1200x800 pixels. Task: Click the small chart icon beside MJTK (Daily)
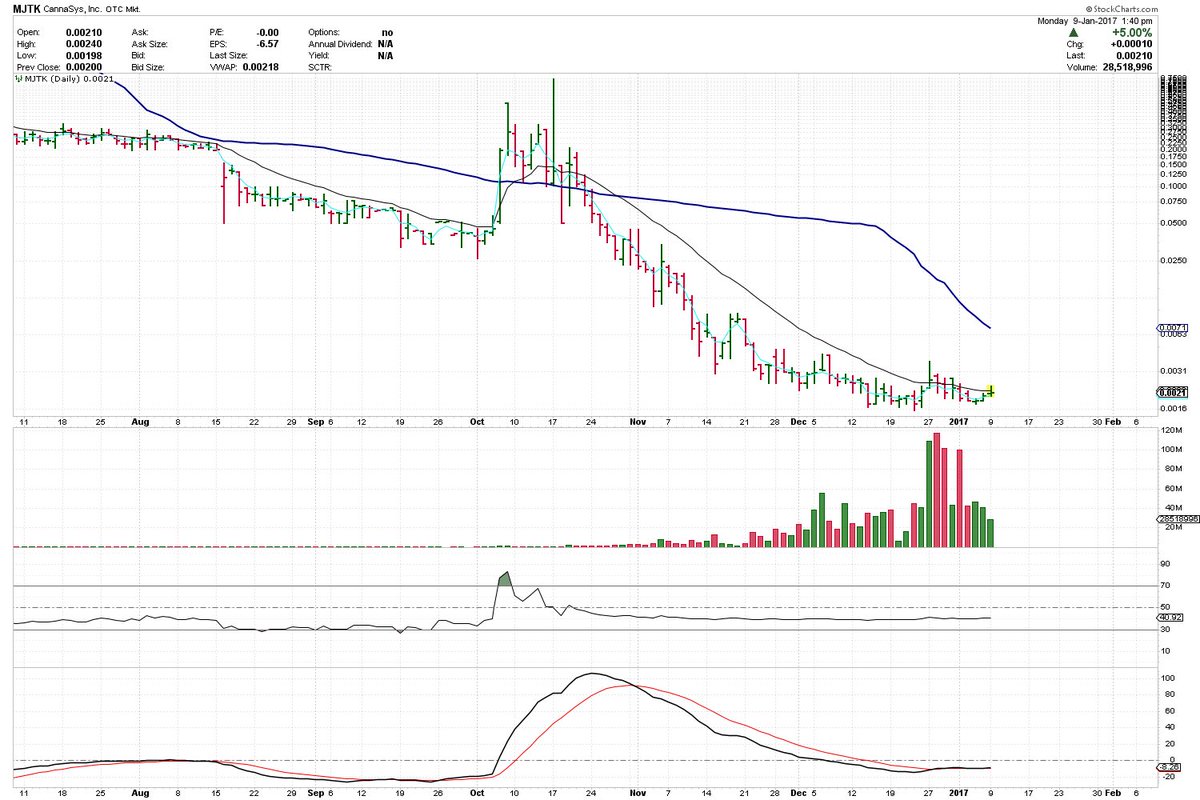tap(20, 80)
